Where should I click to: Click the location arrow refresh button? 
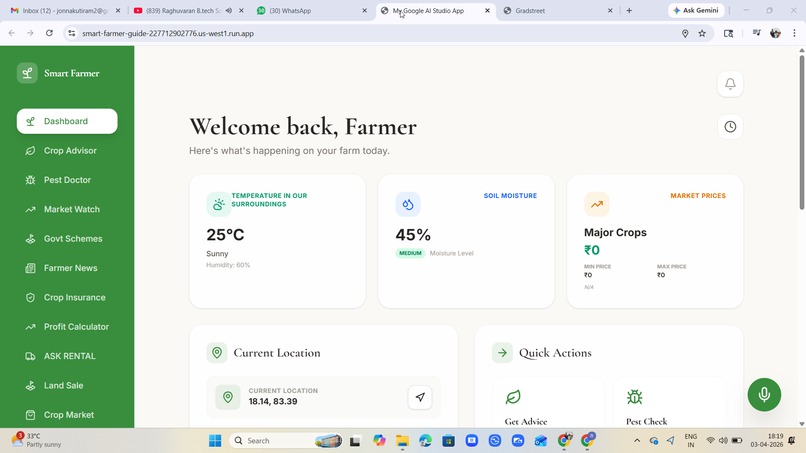coord(420,397)
